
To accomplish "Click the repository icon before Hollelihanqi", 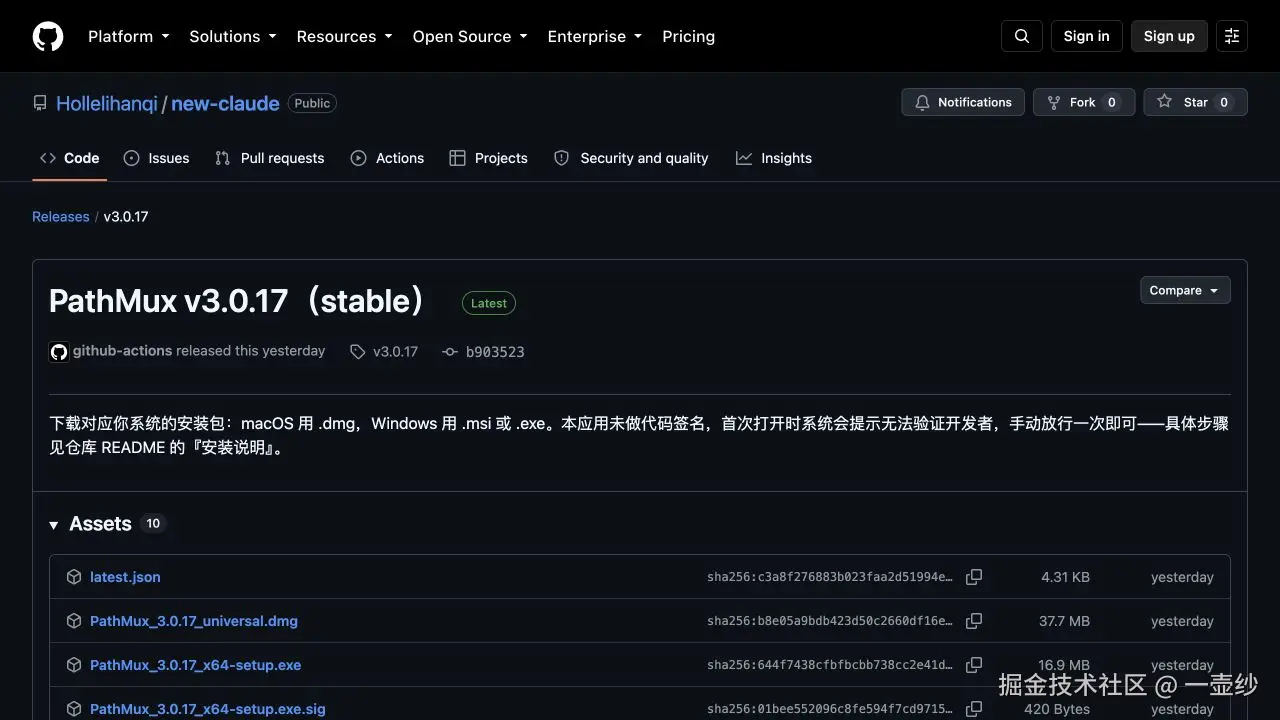I will coord(40,103).
